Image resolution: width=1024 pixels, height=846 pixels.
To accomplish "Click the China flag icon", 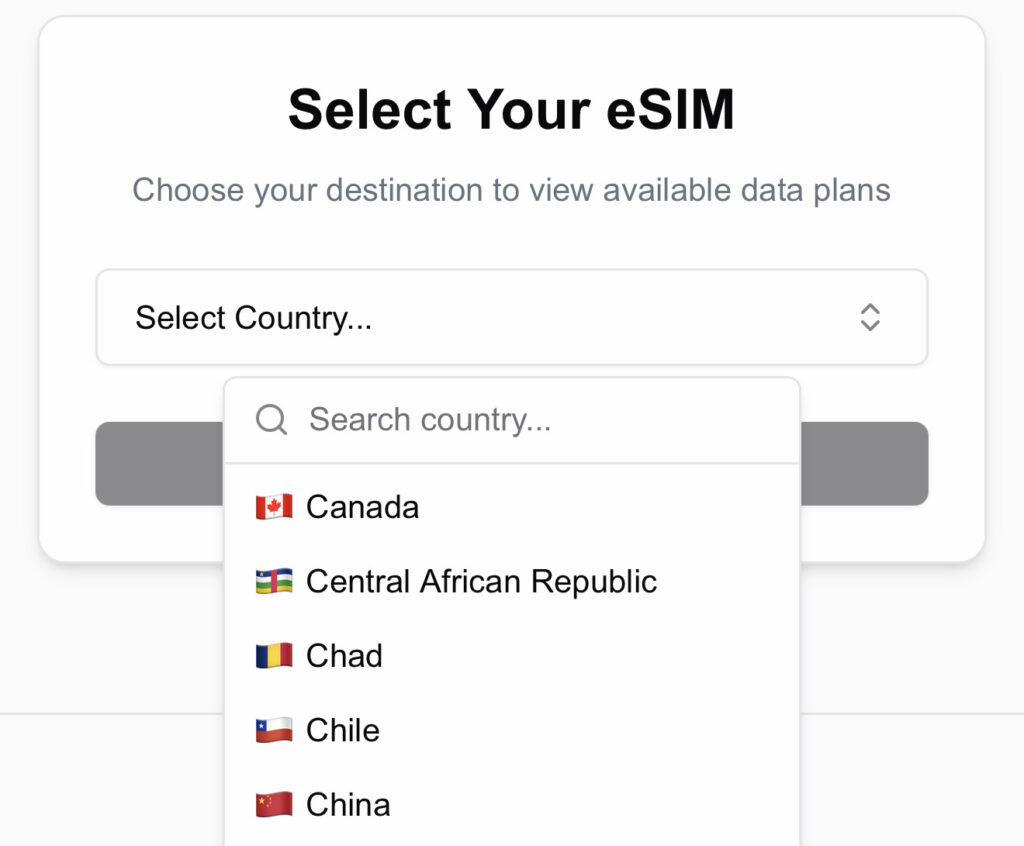I will point(274,805).
